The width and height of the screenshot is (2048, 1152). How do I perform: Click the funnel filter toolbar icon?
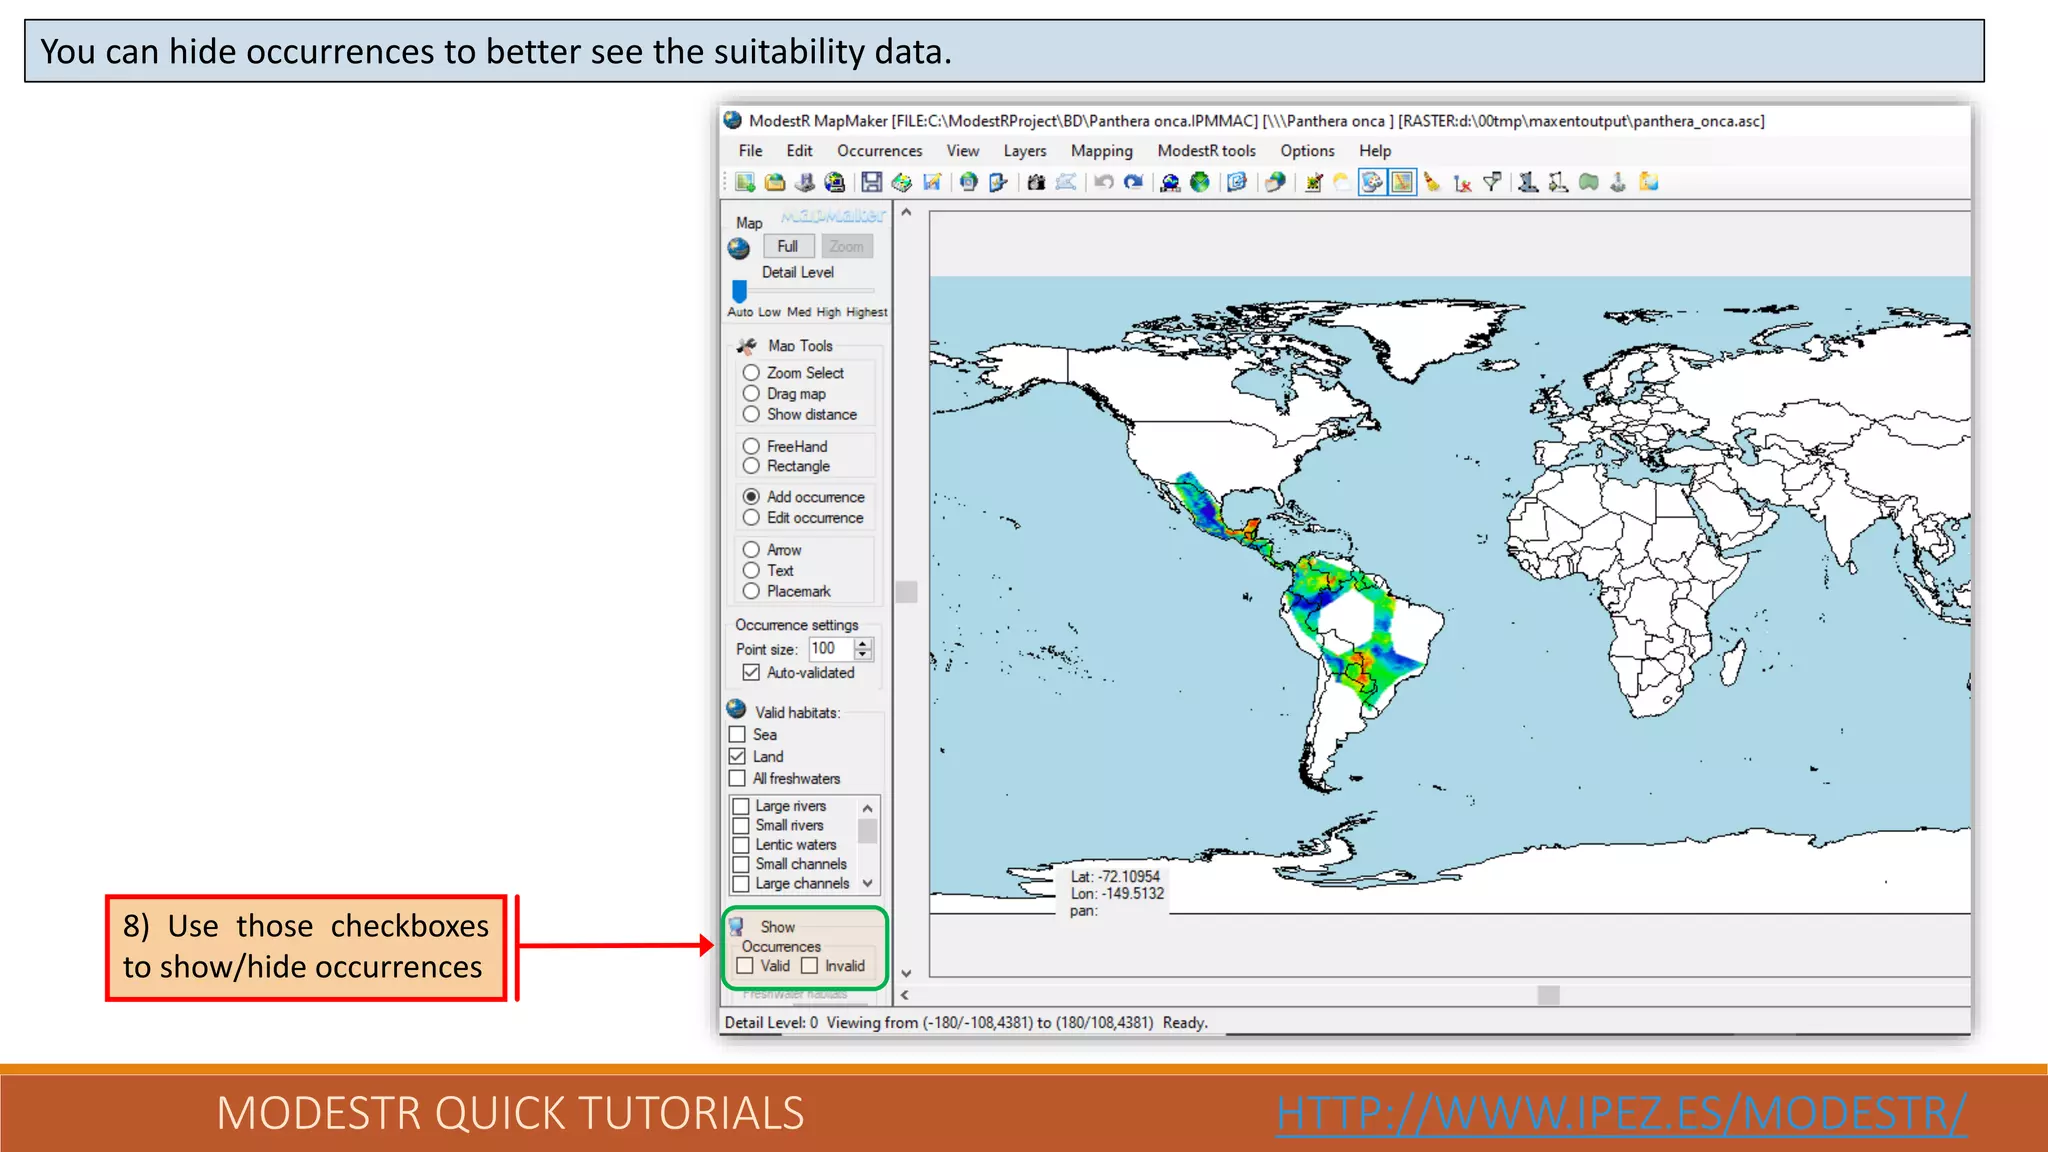1492,182
